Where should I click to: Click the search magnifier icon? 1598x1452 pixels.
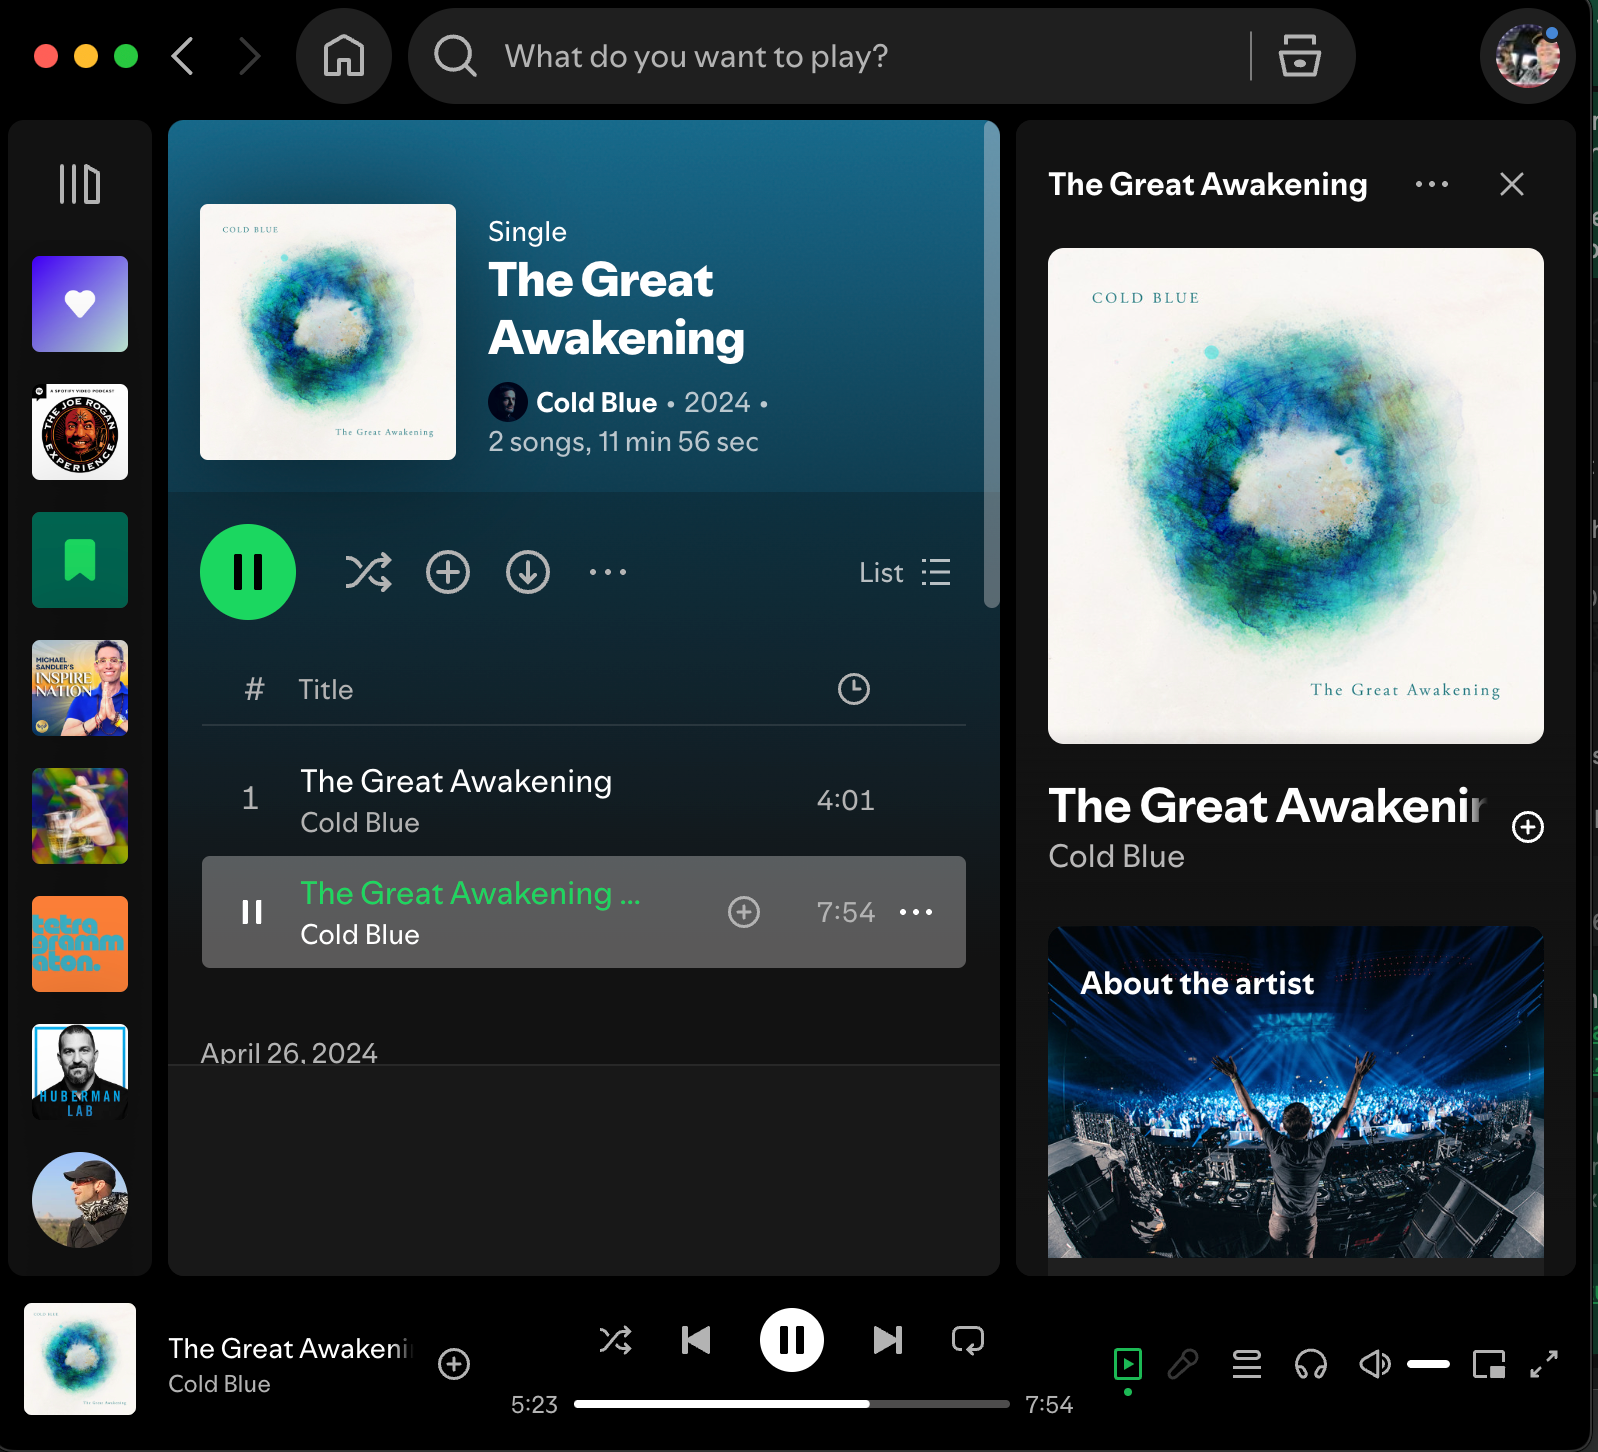coord(455,56)
